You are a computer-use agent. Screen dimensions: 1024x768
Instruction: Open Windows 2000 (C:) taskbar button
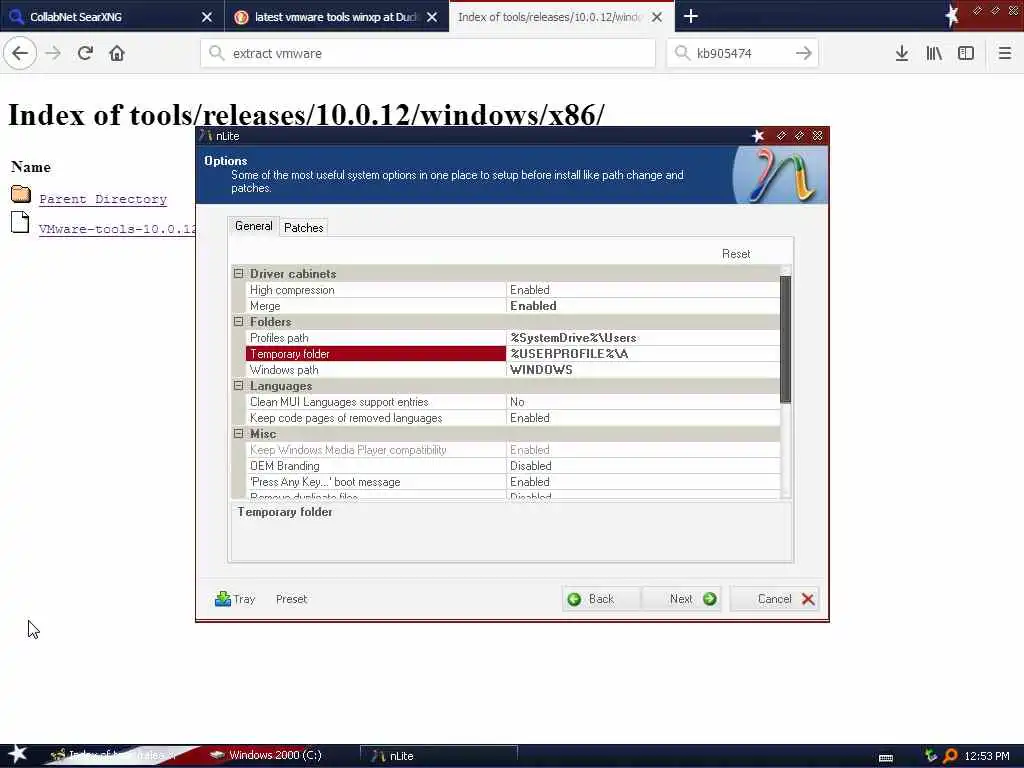point(274,755)
